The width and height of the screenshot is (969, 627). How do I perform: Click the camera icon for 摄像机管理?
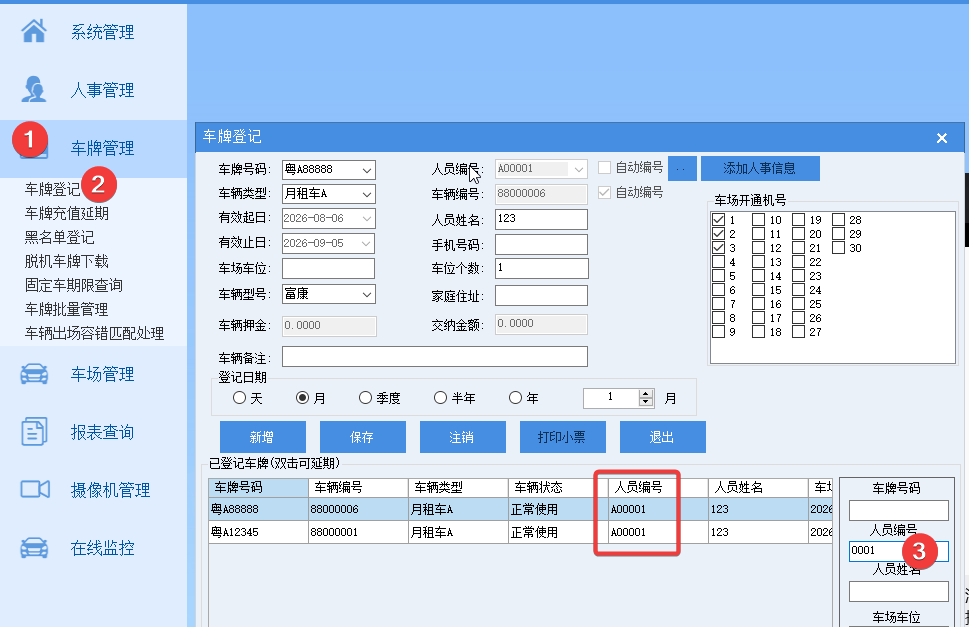coord(35,489)
